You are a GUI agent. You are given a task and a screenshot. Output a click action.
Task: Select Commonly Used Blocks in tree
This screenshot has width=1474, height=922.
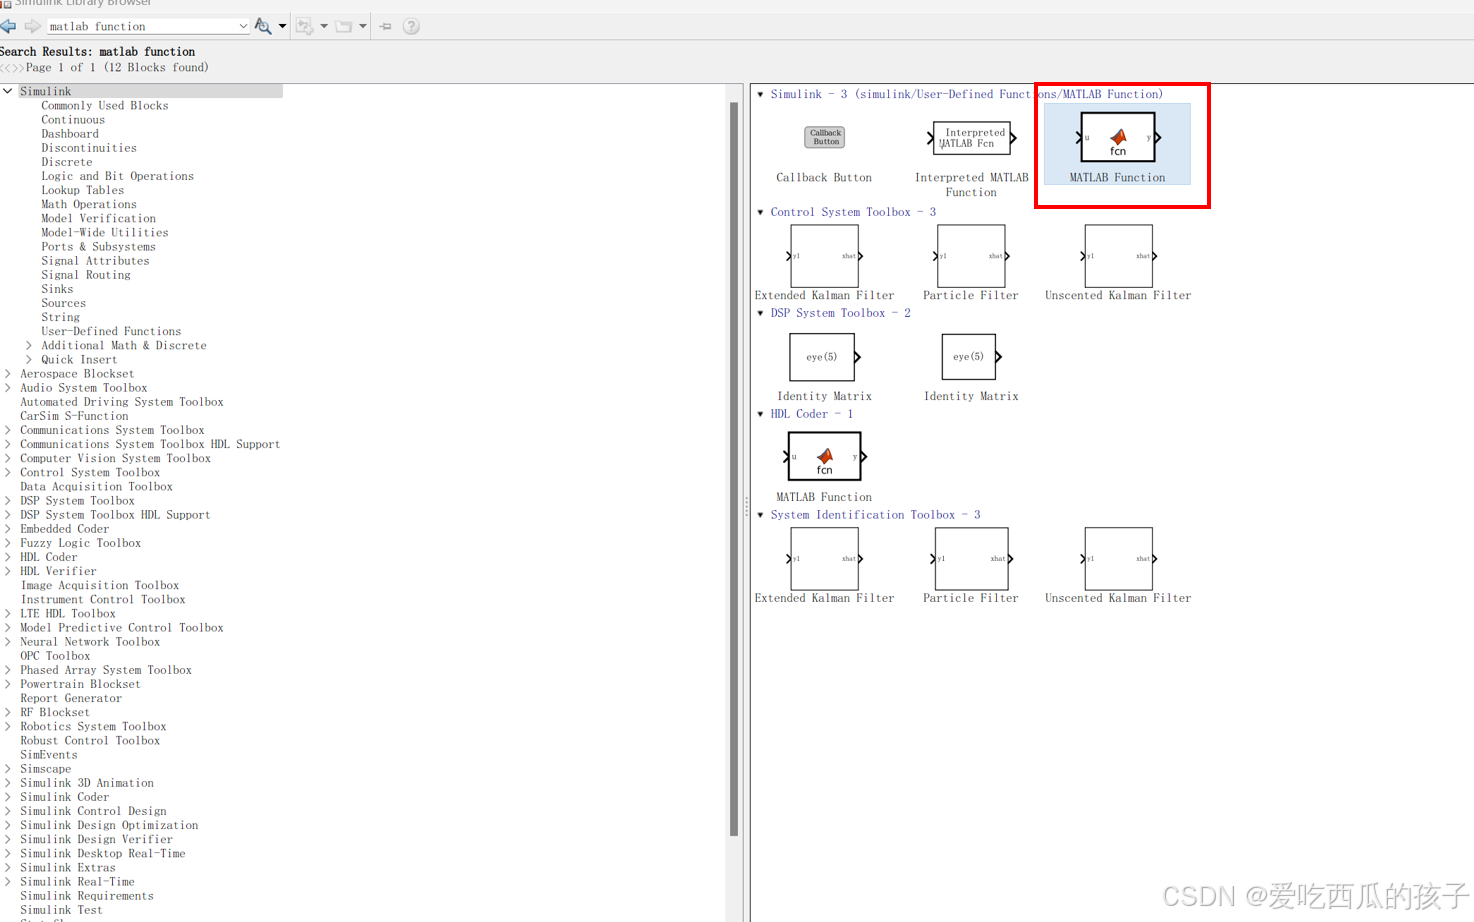point(105,105)
